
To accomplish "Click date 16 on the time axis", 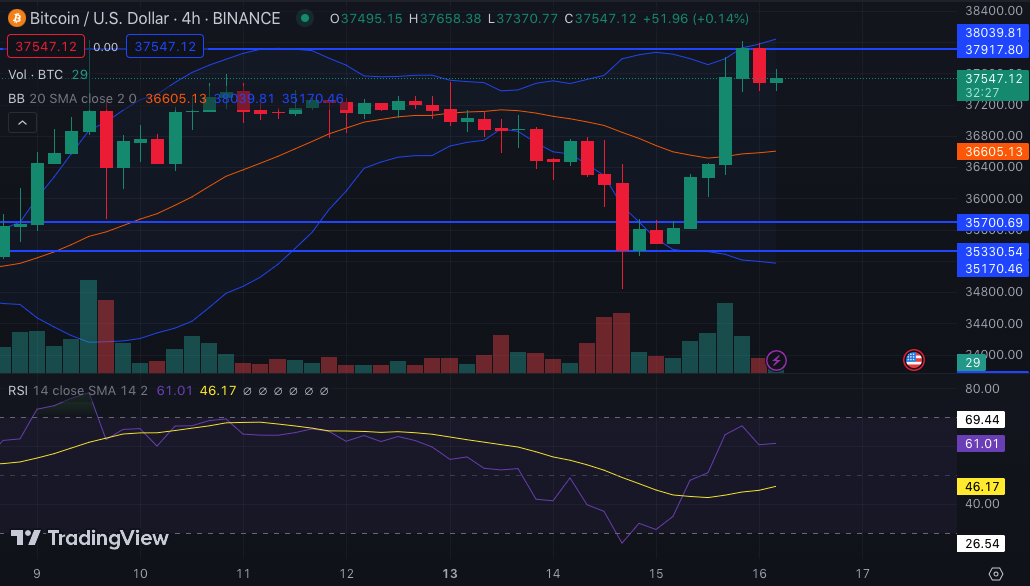I will 759,574.
